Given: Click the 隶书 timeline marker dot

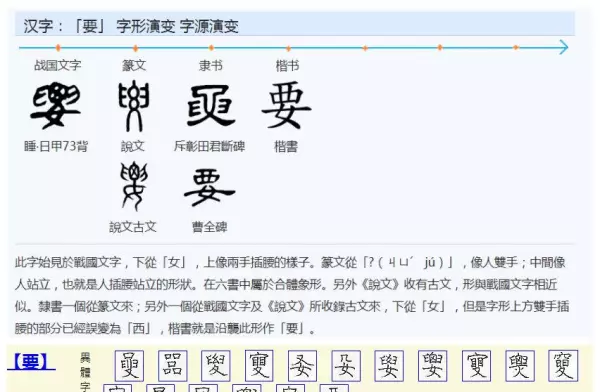Looking at the screenshot, I should 211,48.
